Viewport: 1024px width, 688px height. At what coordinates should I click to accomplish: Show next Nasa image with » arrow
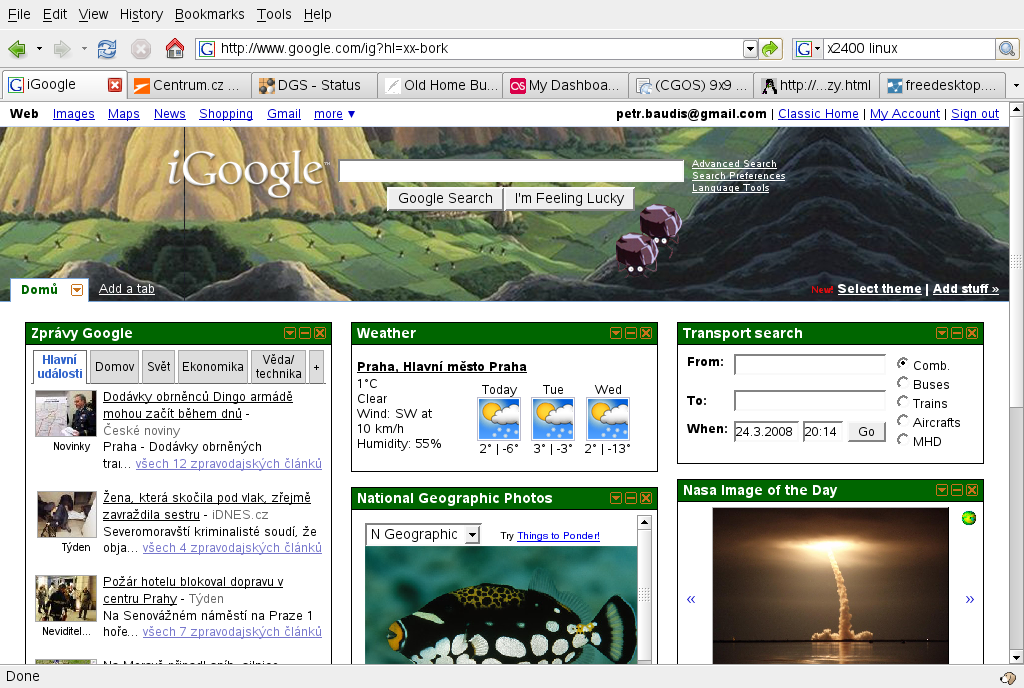pos(970,599)
